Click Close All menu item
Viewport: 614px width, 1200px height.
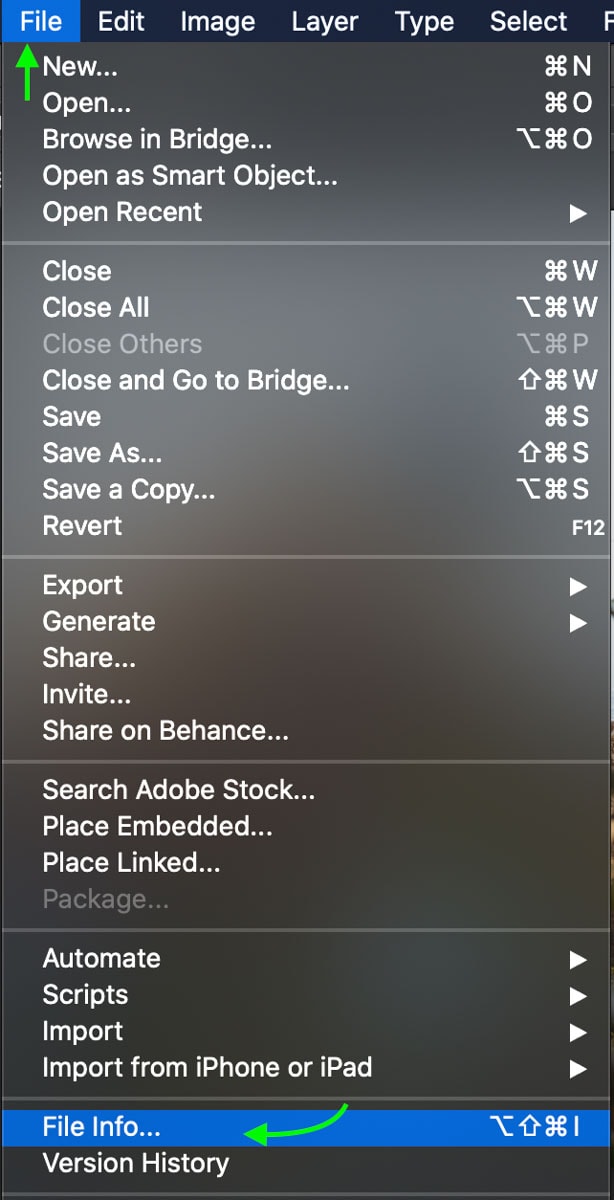pos(96,308)
